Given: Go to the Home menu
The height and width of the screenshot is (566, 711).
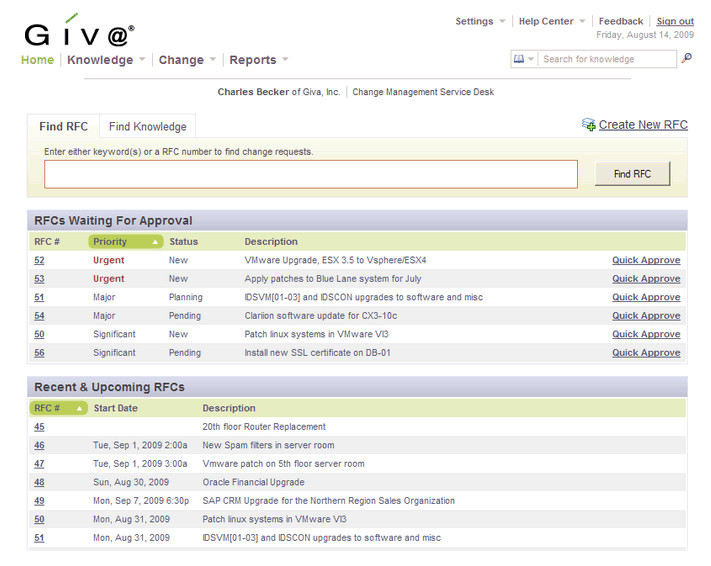Looking at the screenshot, I should pos(37,60).
